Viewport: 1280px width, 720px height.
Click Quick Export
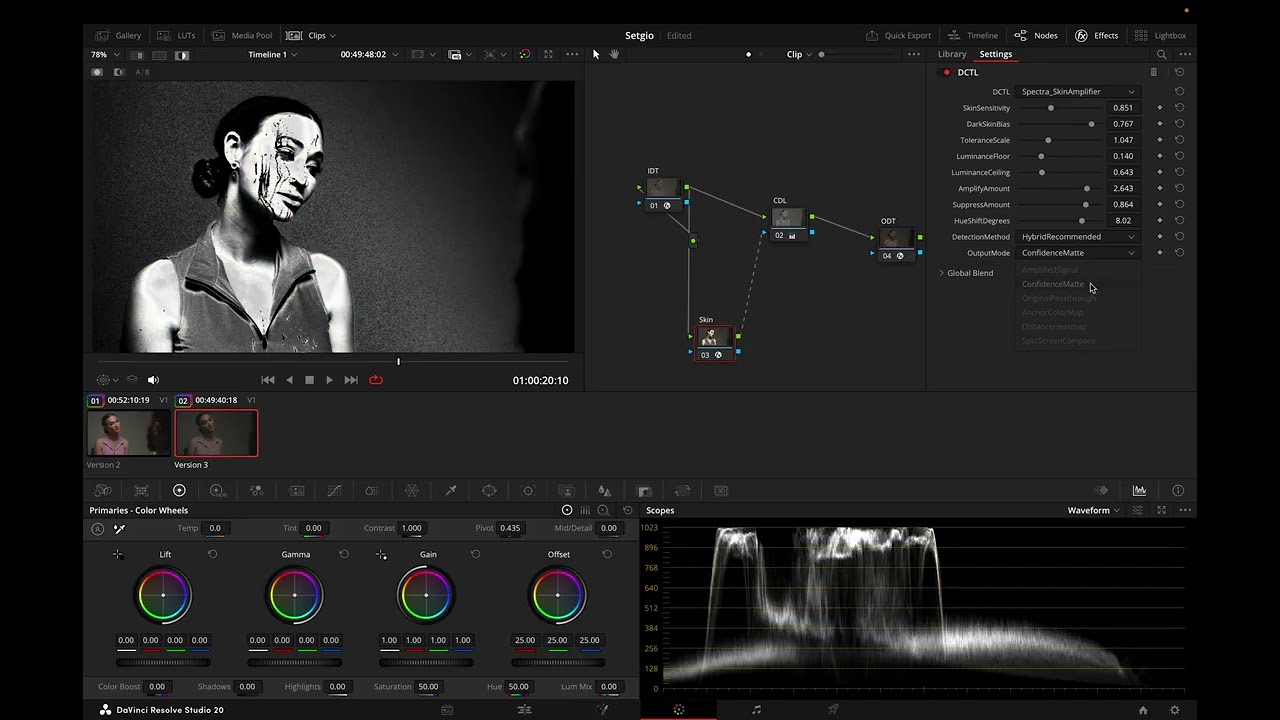click(x=898, y=35)
